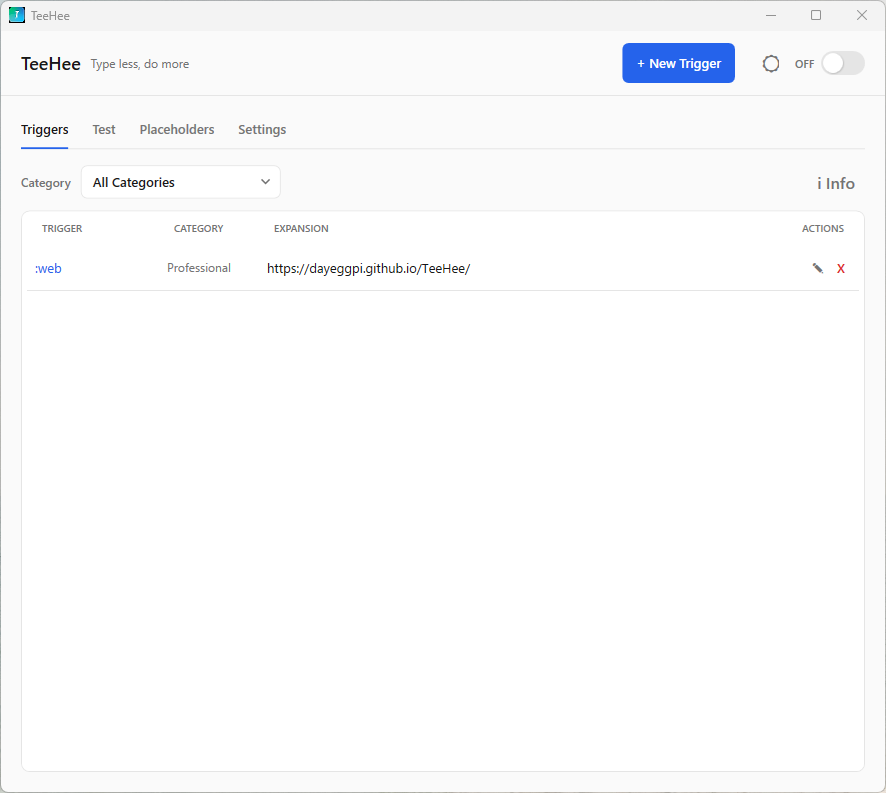Screen dimensions: 886x793
Task: Click the Professional category label
Action: (199, 268)
